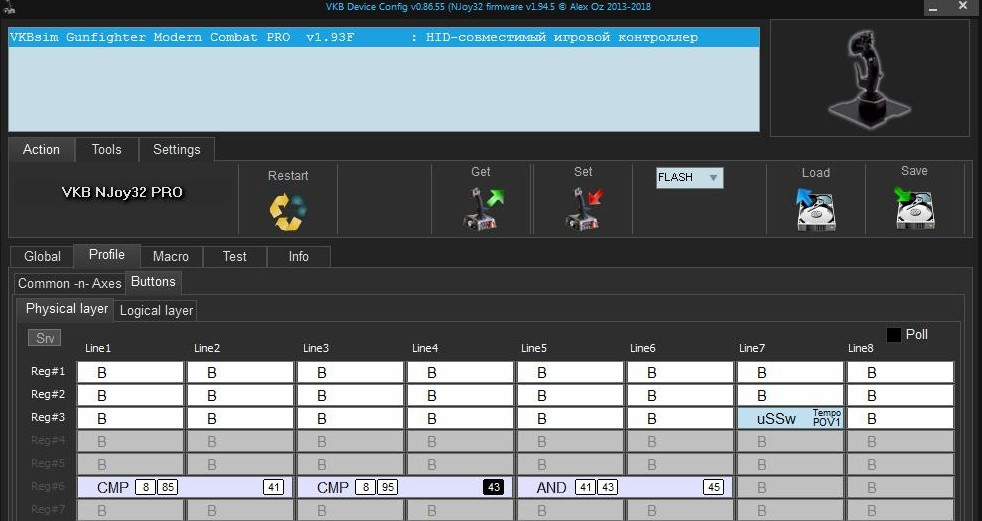Close the VKB Device Config window

(963, 6)
